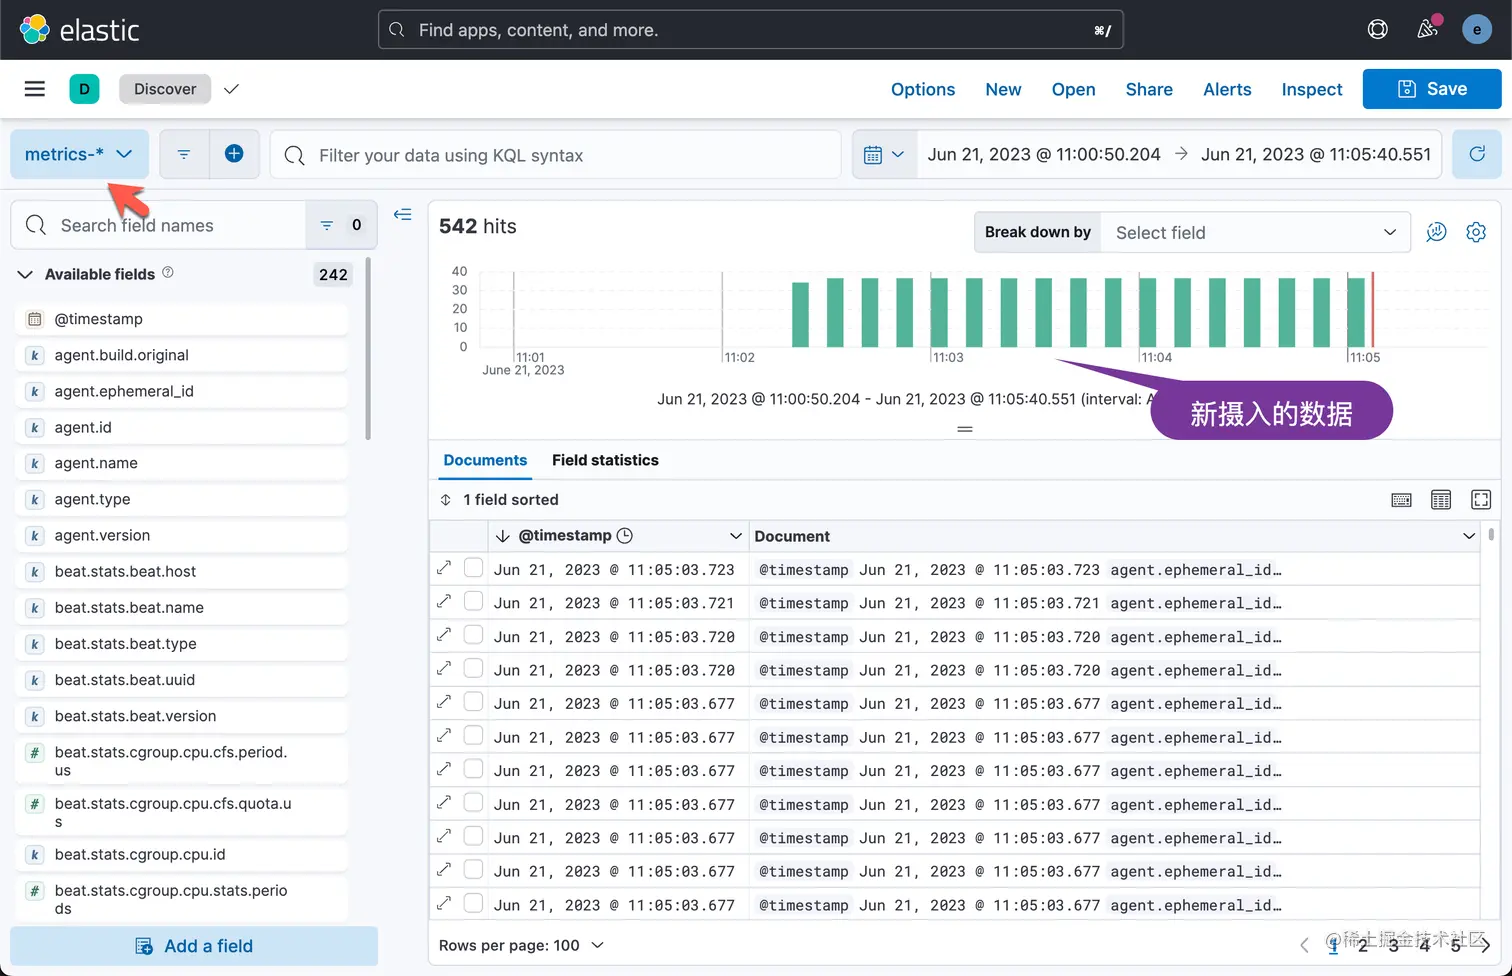Click the Add a field button
Viewport: 1512px width, 976px height.
pyautogui.click(x=194, y=946)
